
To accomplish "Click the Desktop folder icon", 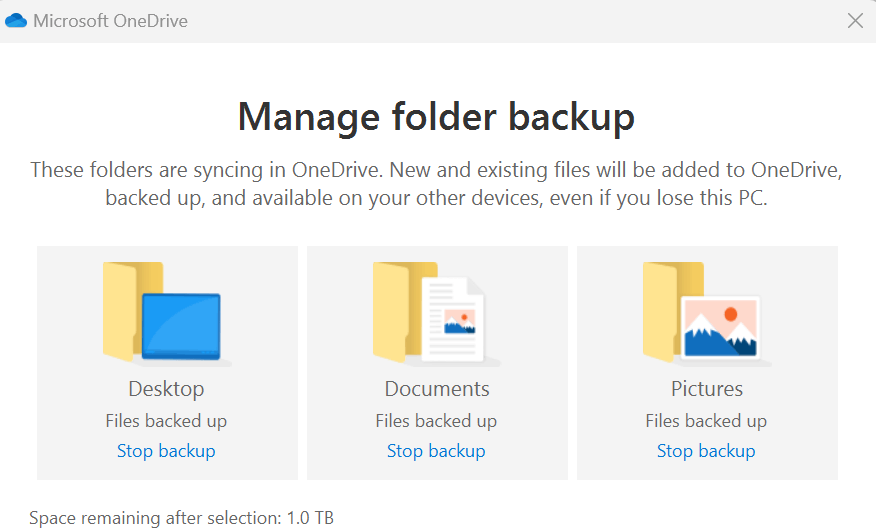I will [x=166, y=313].
